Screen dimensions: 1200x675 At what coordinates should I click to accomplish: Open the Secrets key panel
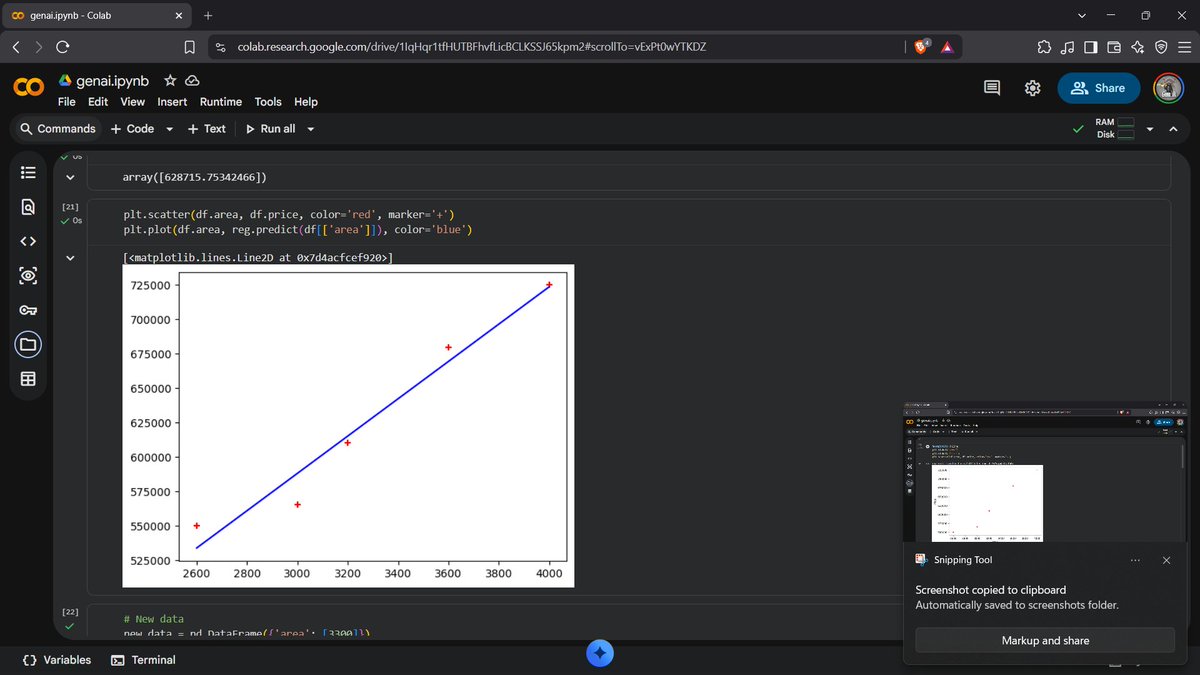point(28,310)
